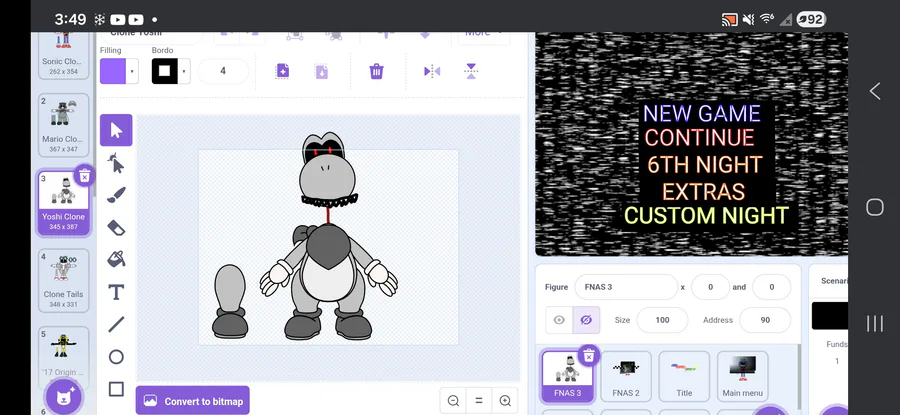This screenshot has height=415, width=900.
Task: Tap the Android home button
Action: pyautogui.click(x=875, y=207)
